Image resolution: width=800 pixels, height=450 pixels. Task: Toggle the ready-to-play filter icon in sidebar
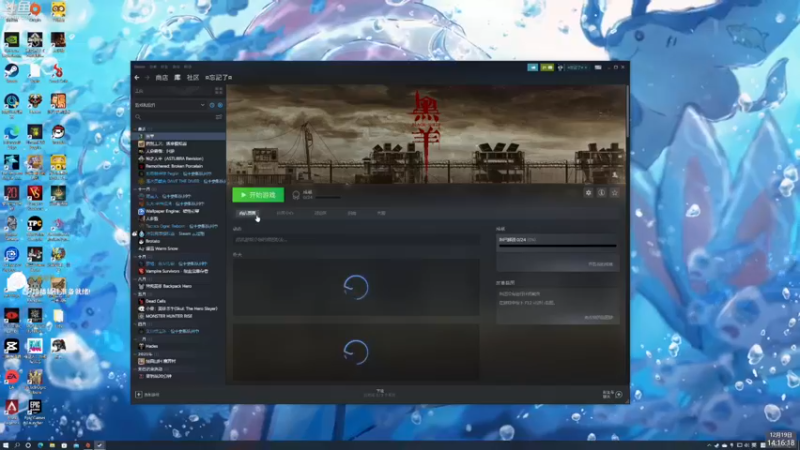pyautogui.click(x=220, y=105)
